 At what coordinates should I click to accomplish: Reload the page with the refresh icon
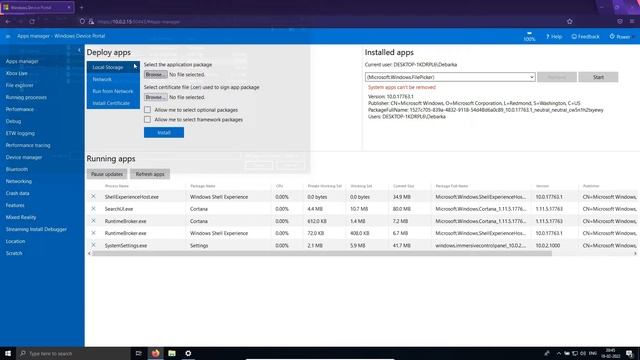click(x=32, y=21)
